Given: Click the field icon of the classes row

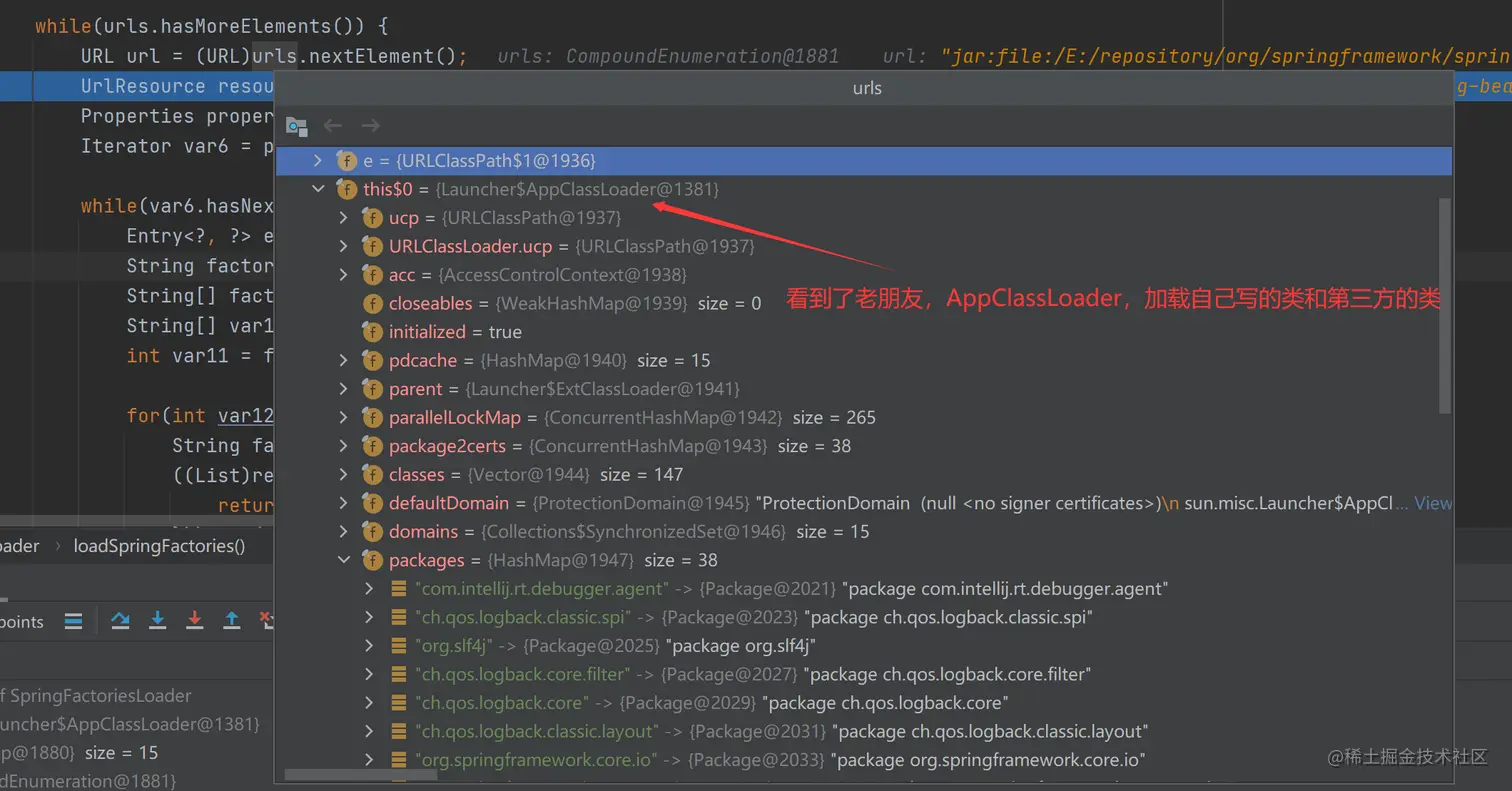Looking at the screenshot, I should click(x=373, y=474).
